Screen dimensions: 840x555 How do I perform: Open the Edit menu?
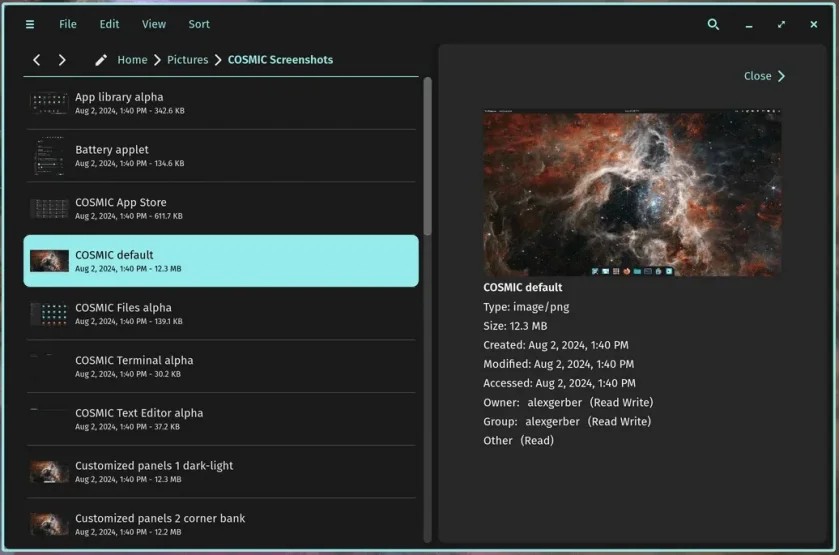coord(109,24)
